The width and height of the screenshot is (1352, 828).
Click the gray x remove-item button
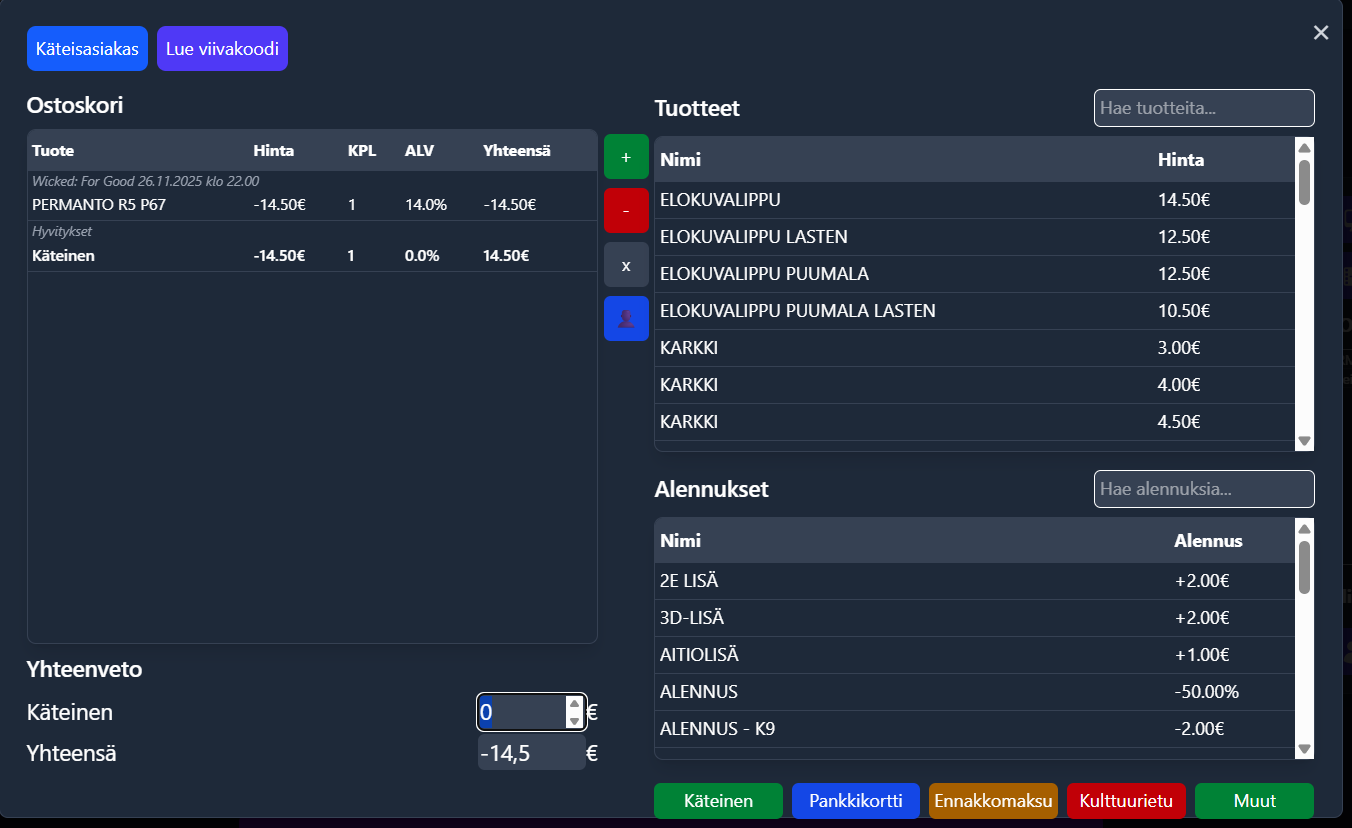626,265
